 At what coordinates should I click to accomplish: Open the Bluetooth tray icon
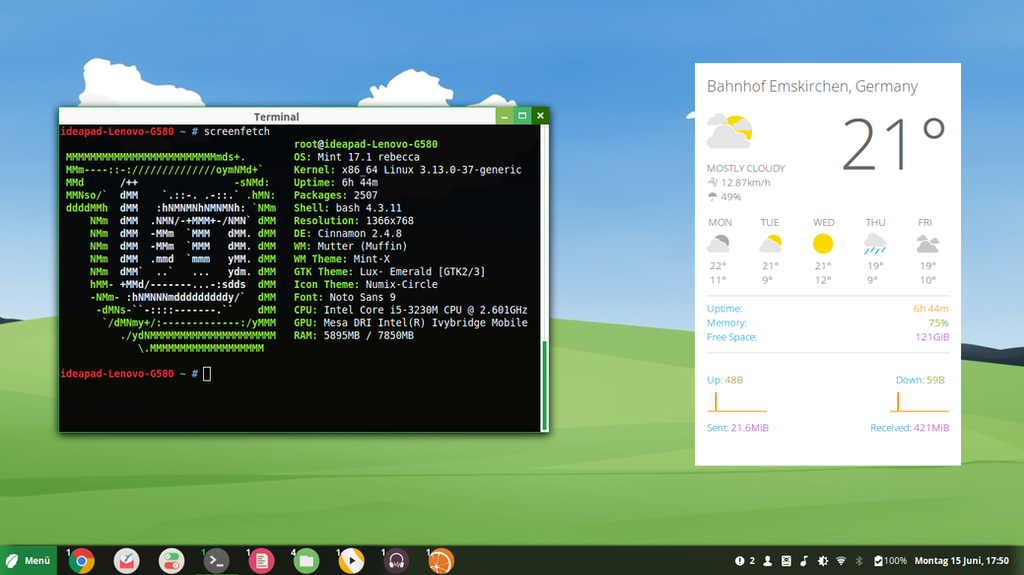(859, 561)
